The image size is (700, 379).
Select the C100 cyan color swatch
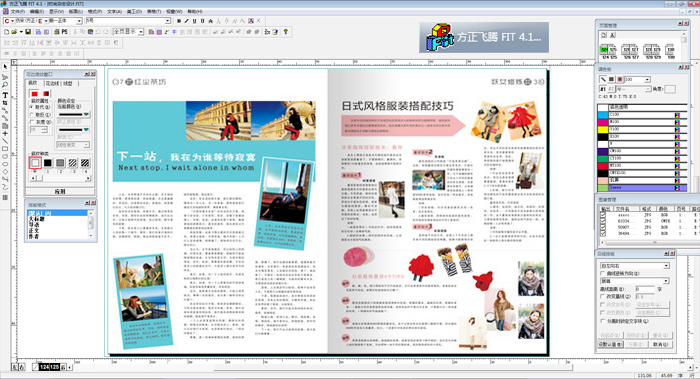(638, 115)
